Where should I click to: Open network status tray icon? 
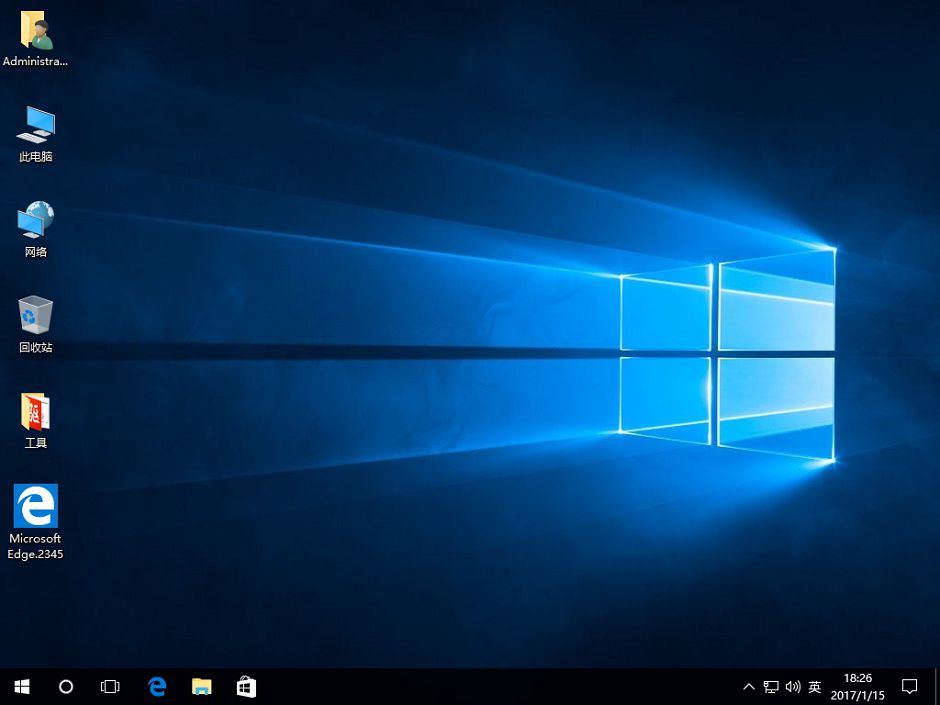(x=771, y=686)
